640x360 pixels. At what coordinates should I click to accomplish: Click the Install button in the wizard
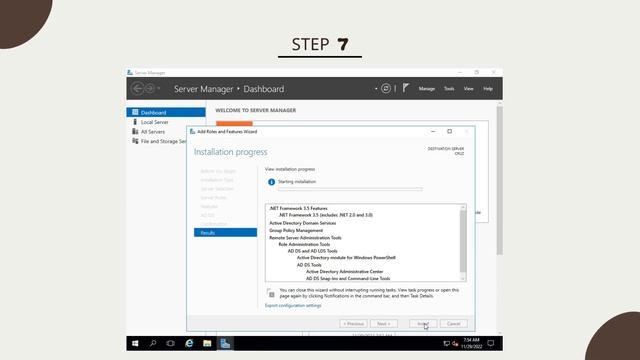423,324
